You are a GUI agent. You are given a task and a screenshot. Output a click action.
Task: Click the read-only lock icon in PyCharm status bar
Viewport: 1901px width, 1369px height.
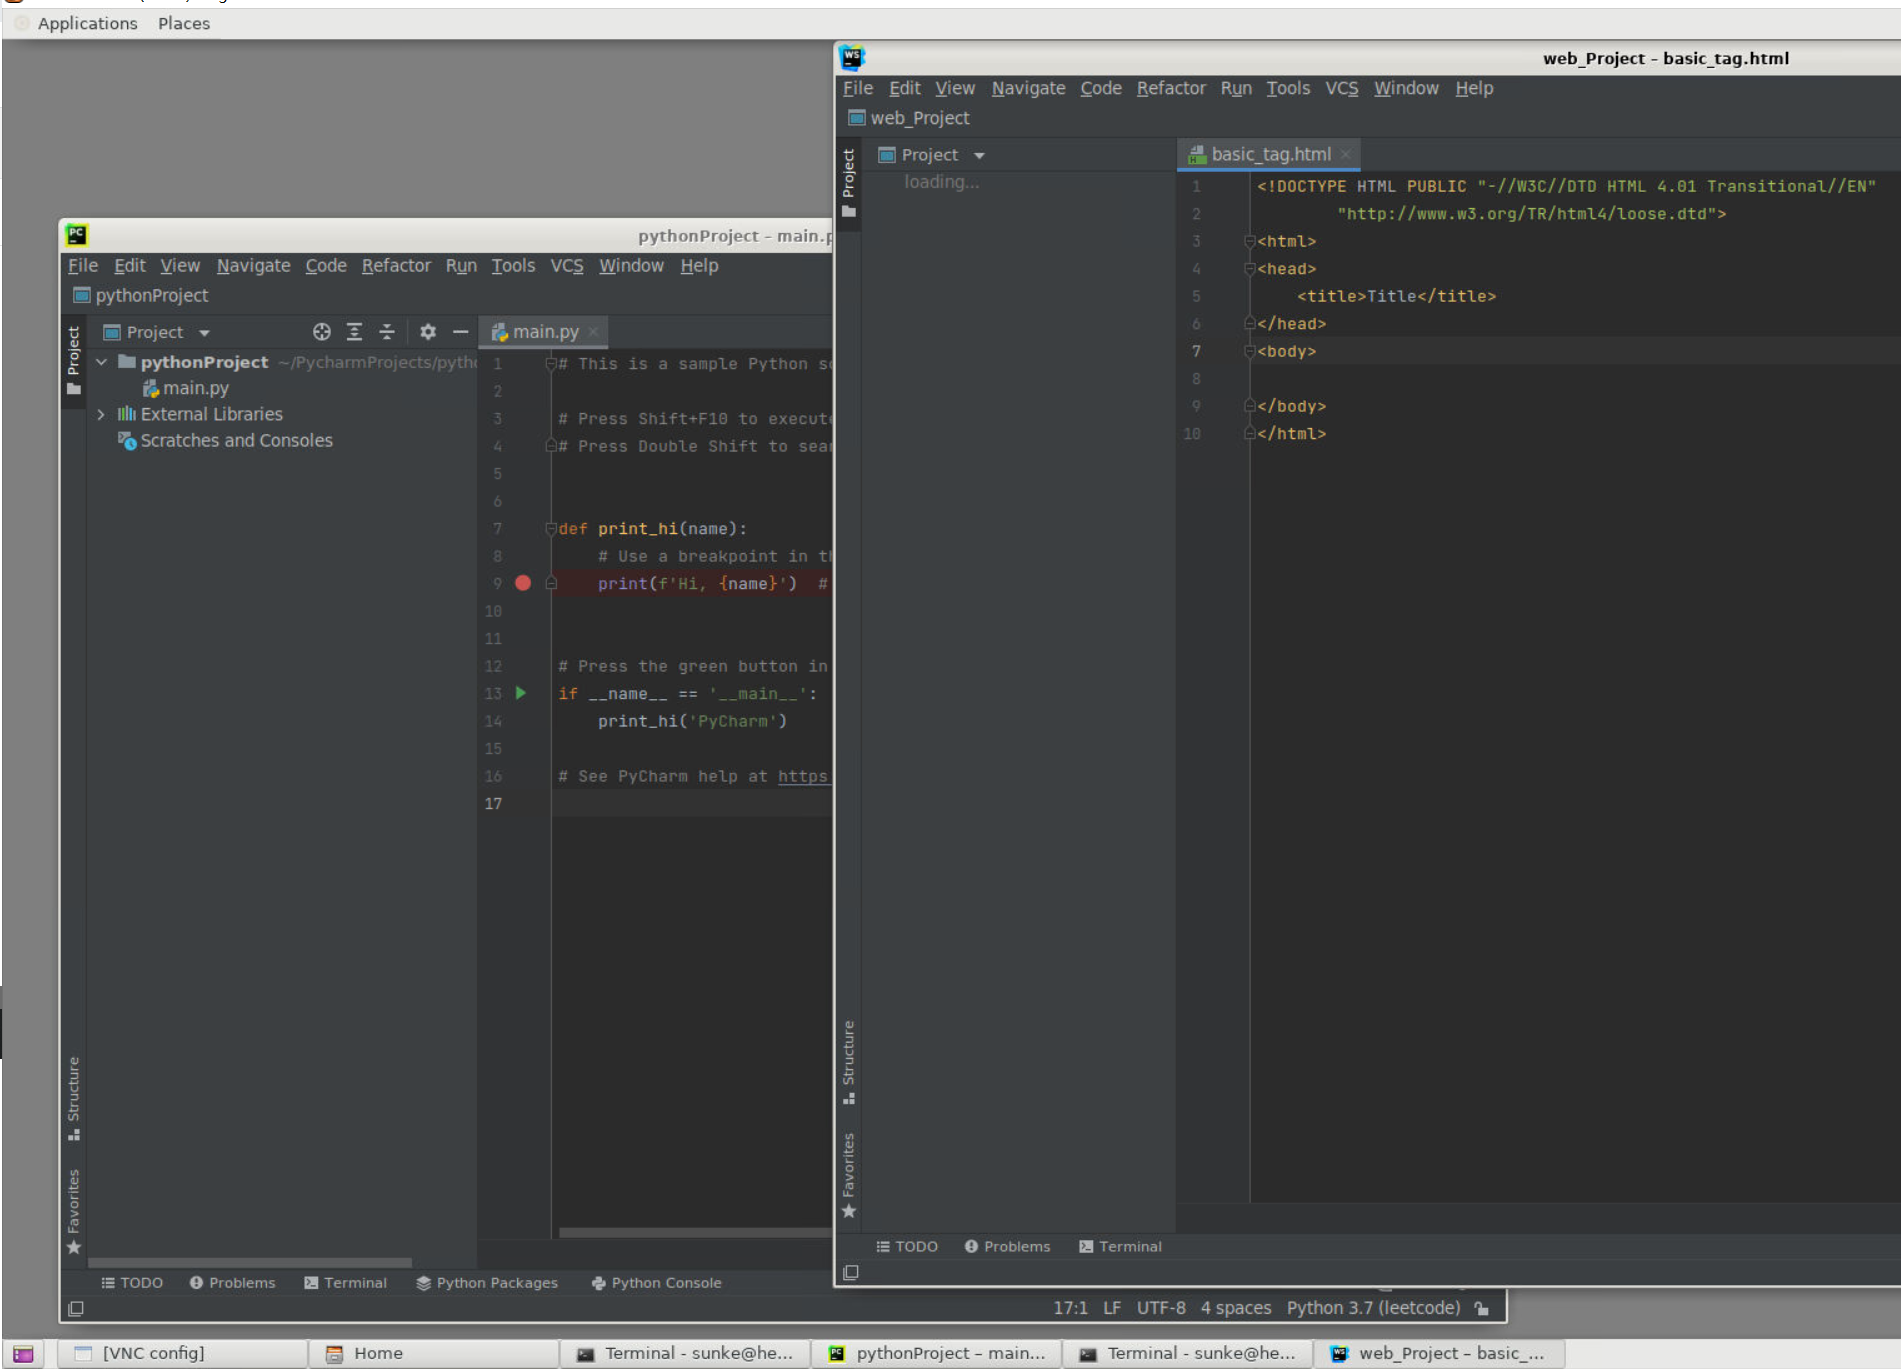pyautogui.click(x=1482, y=1308)
